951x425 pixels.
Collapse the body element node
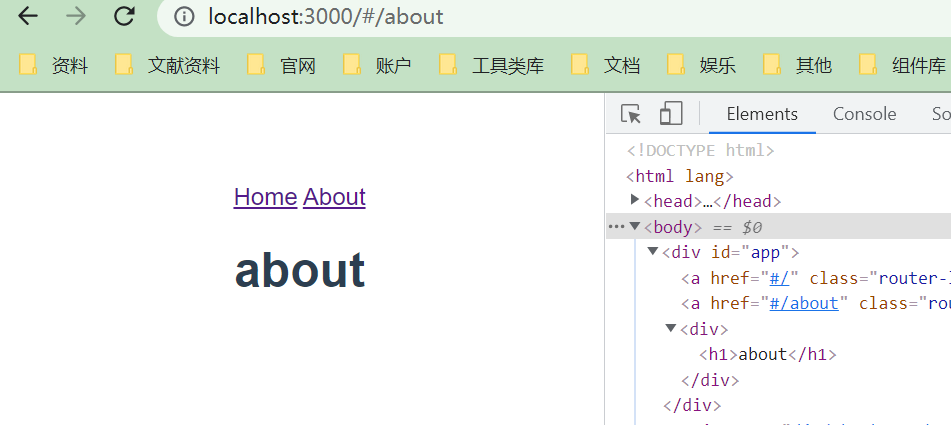(x=635, y=226)
